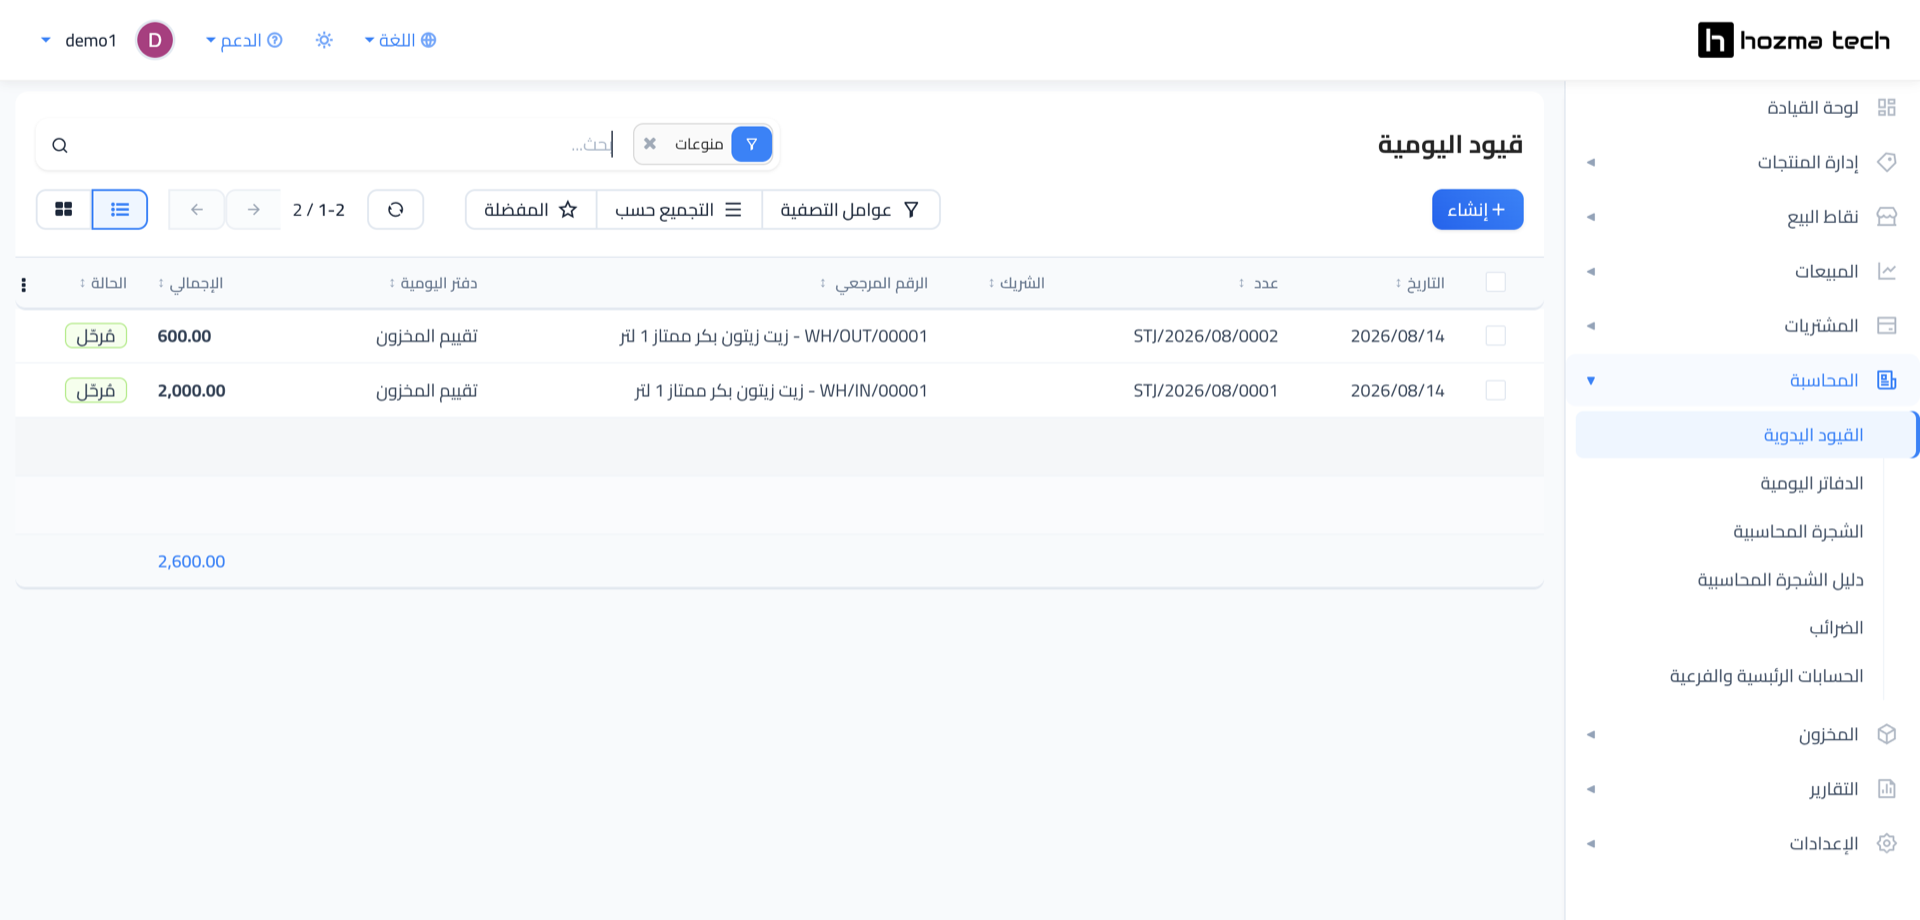Open الحسابات الرئيسية والفرعية menu item
The image size is (1920, 920).
point(1766,676)
